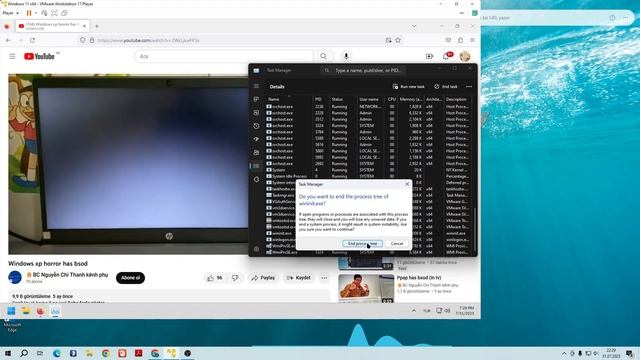Open Firefox extensions icon
Image resolution: width=640 pixels, height=360 pixels.
[460, 40]
